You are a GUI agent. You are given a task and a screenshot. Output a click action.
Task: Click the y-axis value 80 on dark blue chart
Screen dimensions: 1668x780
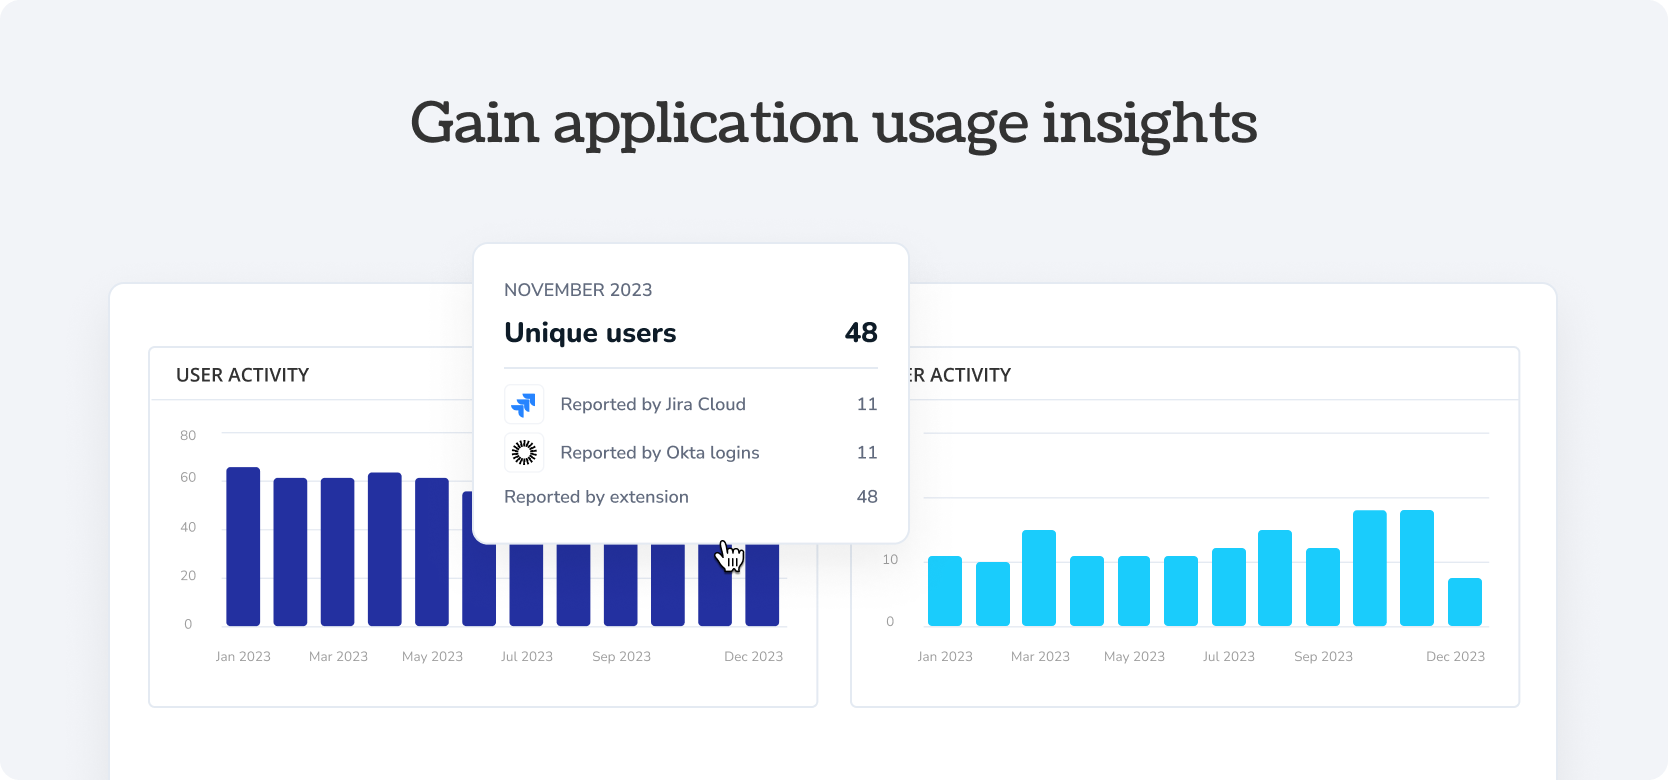[188, 435]
